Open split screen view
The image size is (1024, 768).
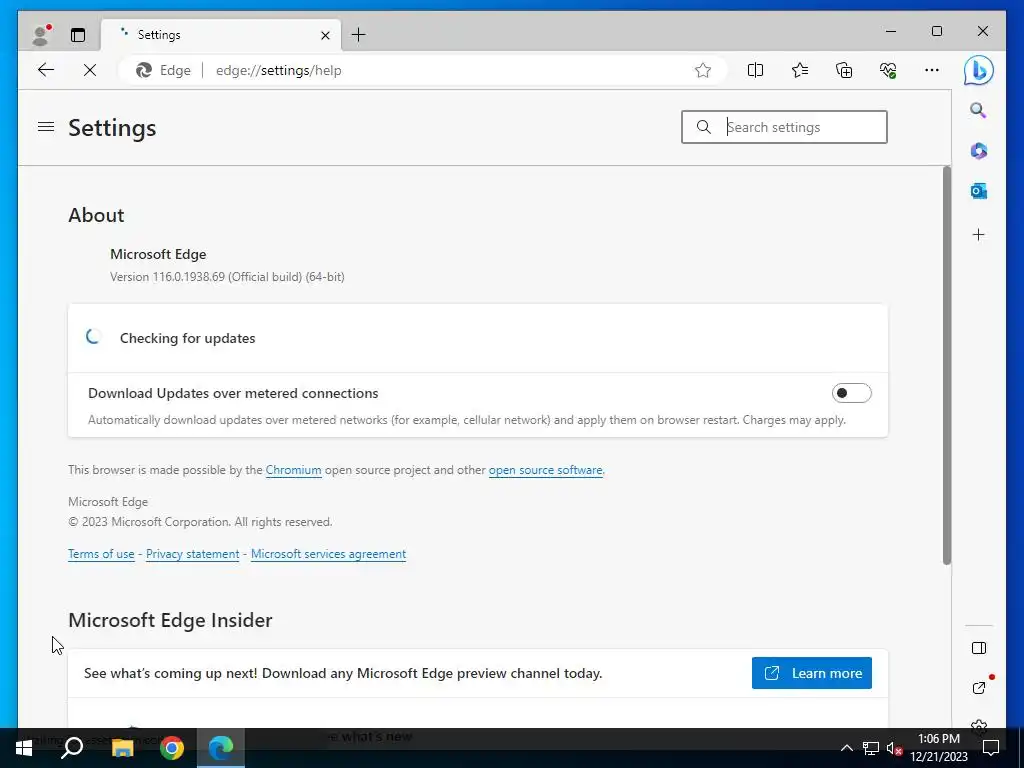pyautogui.click(x=755, y=70)
